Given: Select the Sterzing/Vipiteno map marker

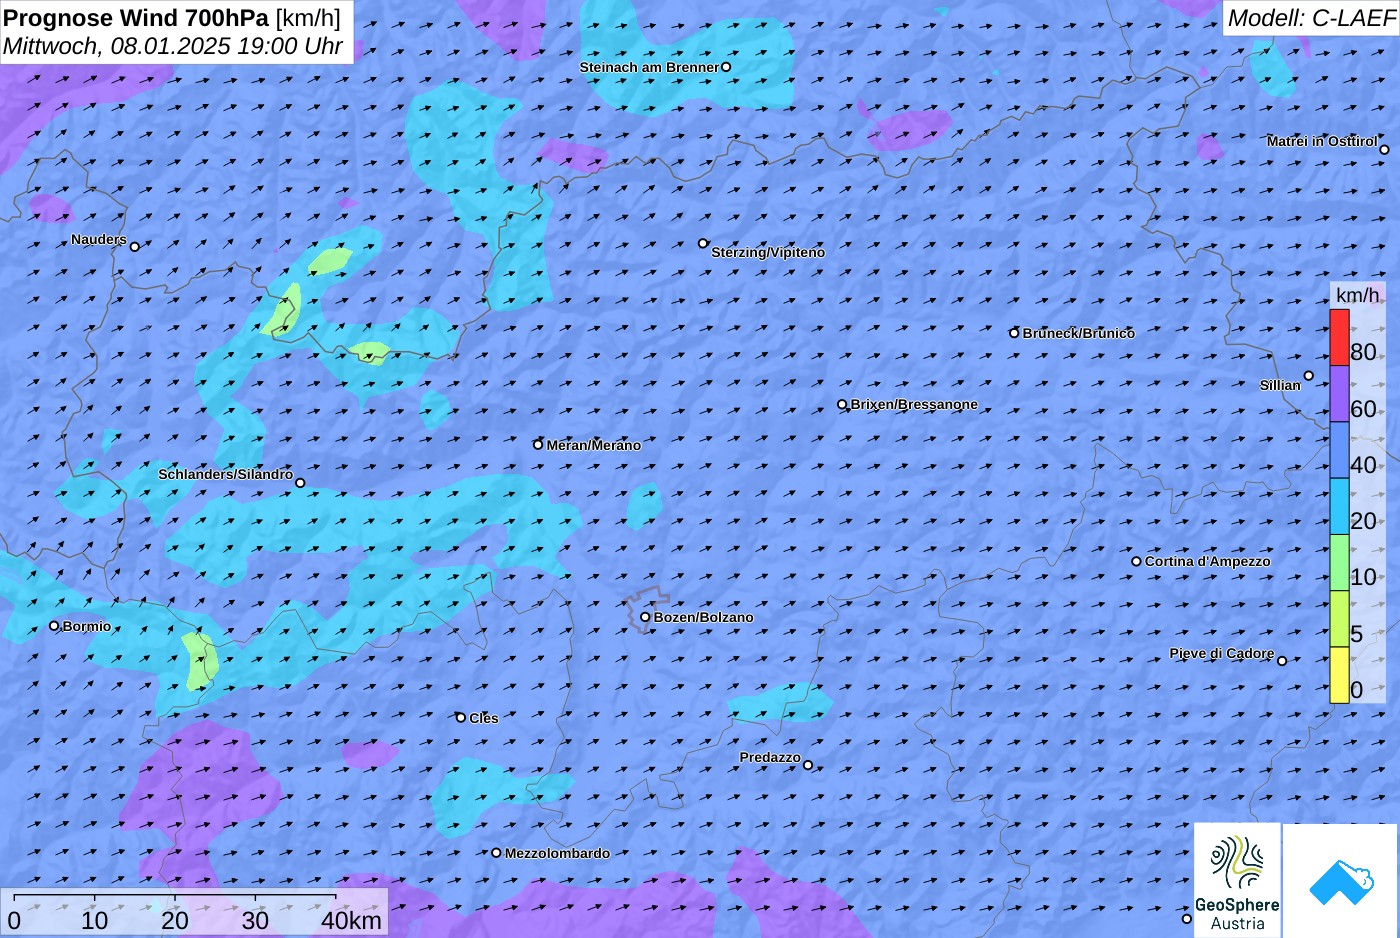Looking at the screenshot, I should (703, 243).
